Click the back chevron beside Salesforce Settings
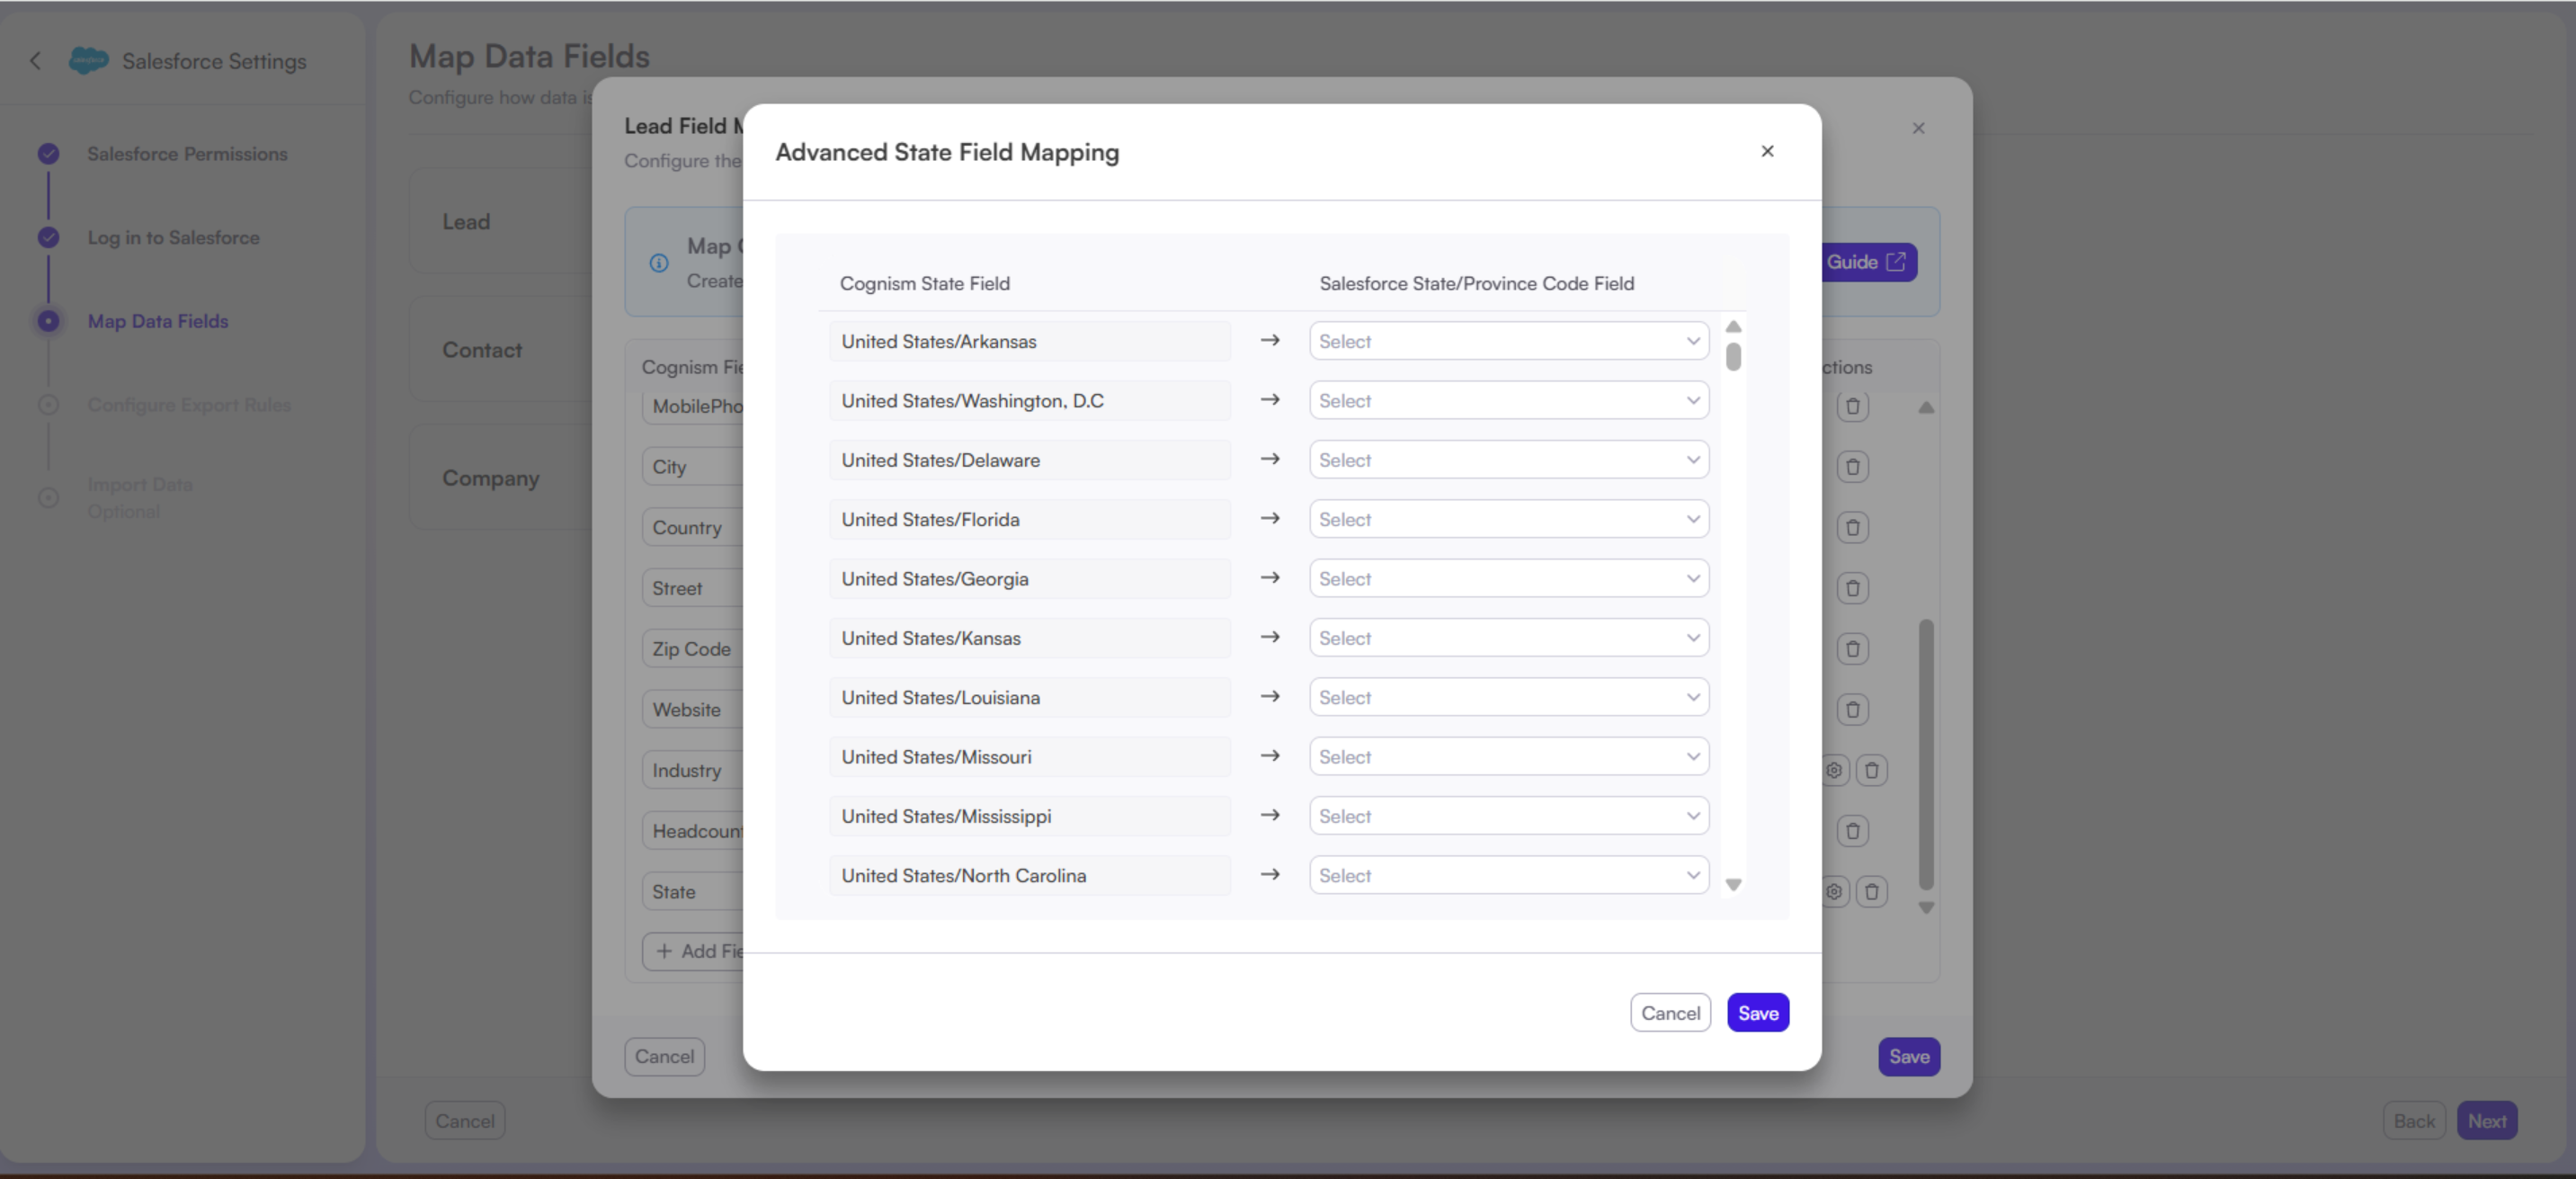Viewport: 2576px width, 1179px height. (36, 60)
